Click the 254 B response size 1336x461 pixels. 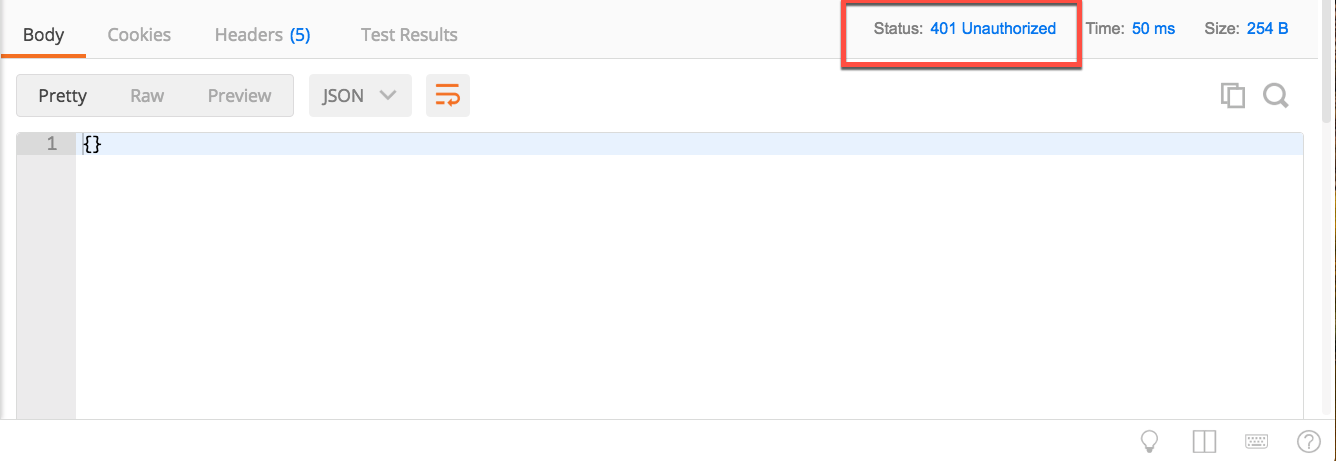point(1267,29)
